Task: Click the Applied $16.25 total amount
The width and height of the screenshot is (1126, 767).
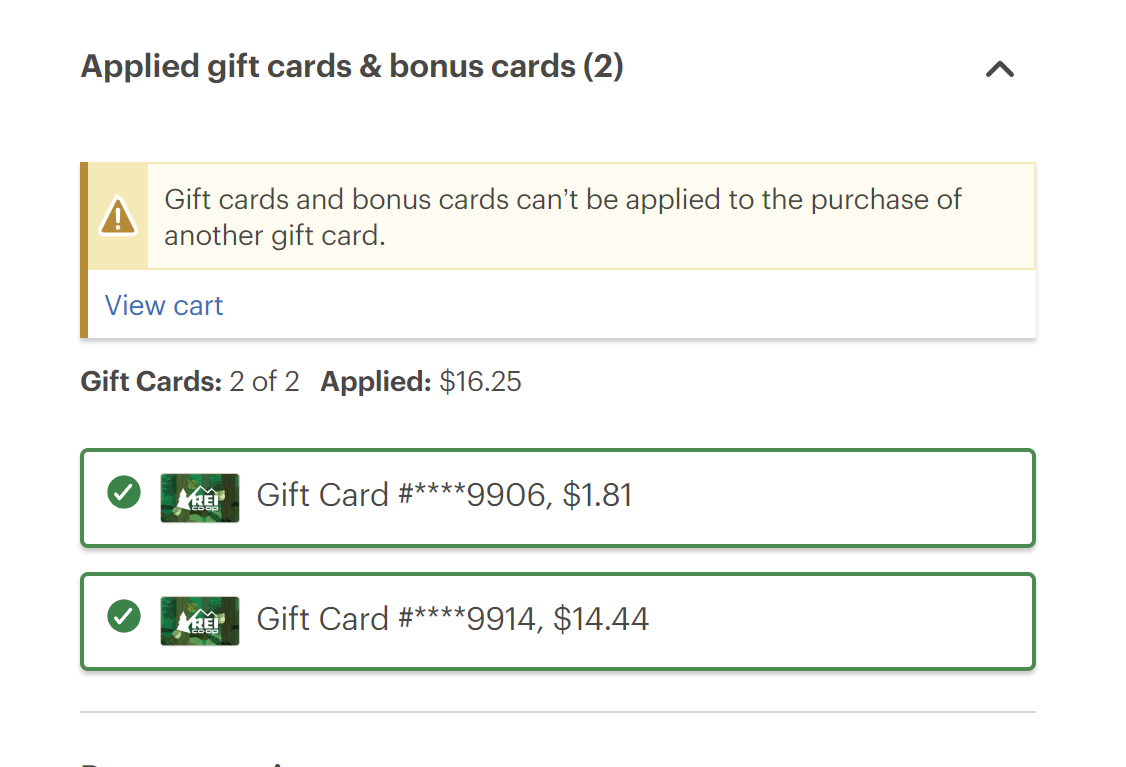Action: pos(480,382)
